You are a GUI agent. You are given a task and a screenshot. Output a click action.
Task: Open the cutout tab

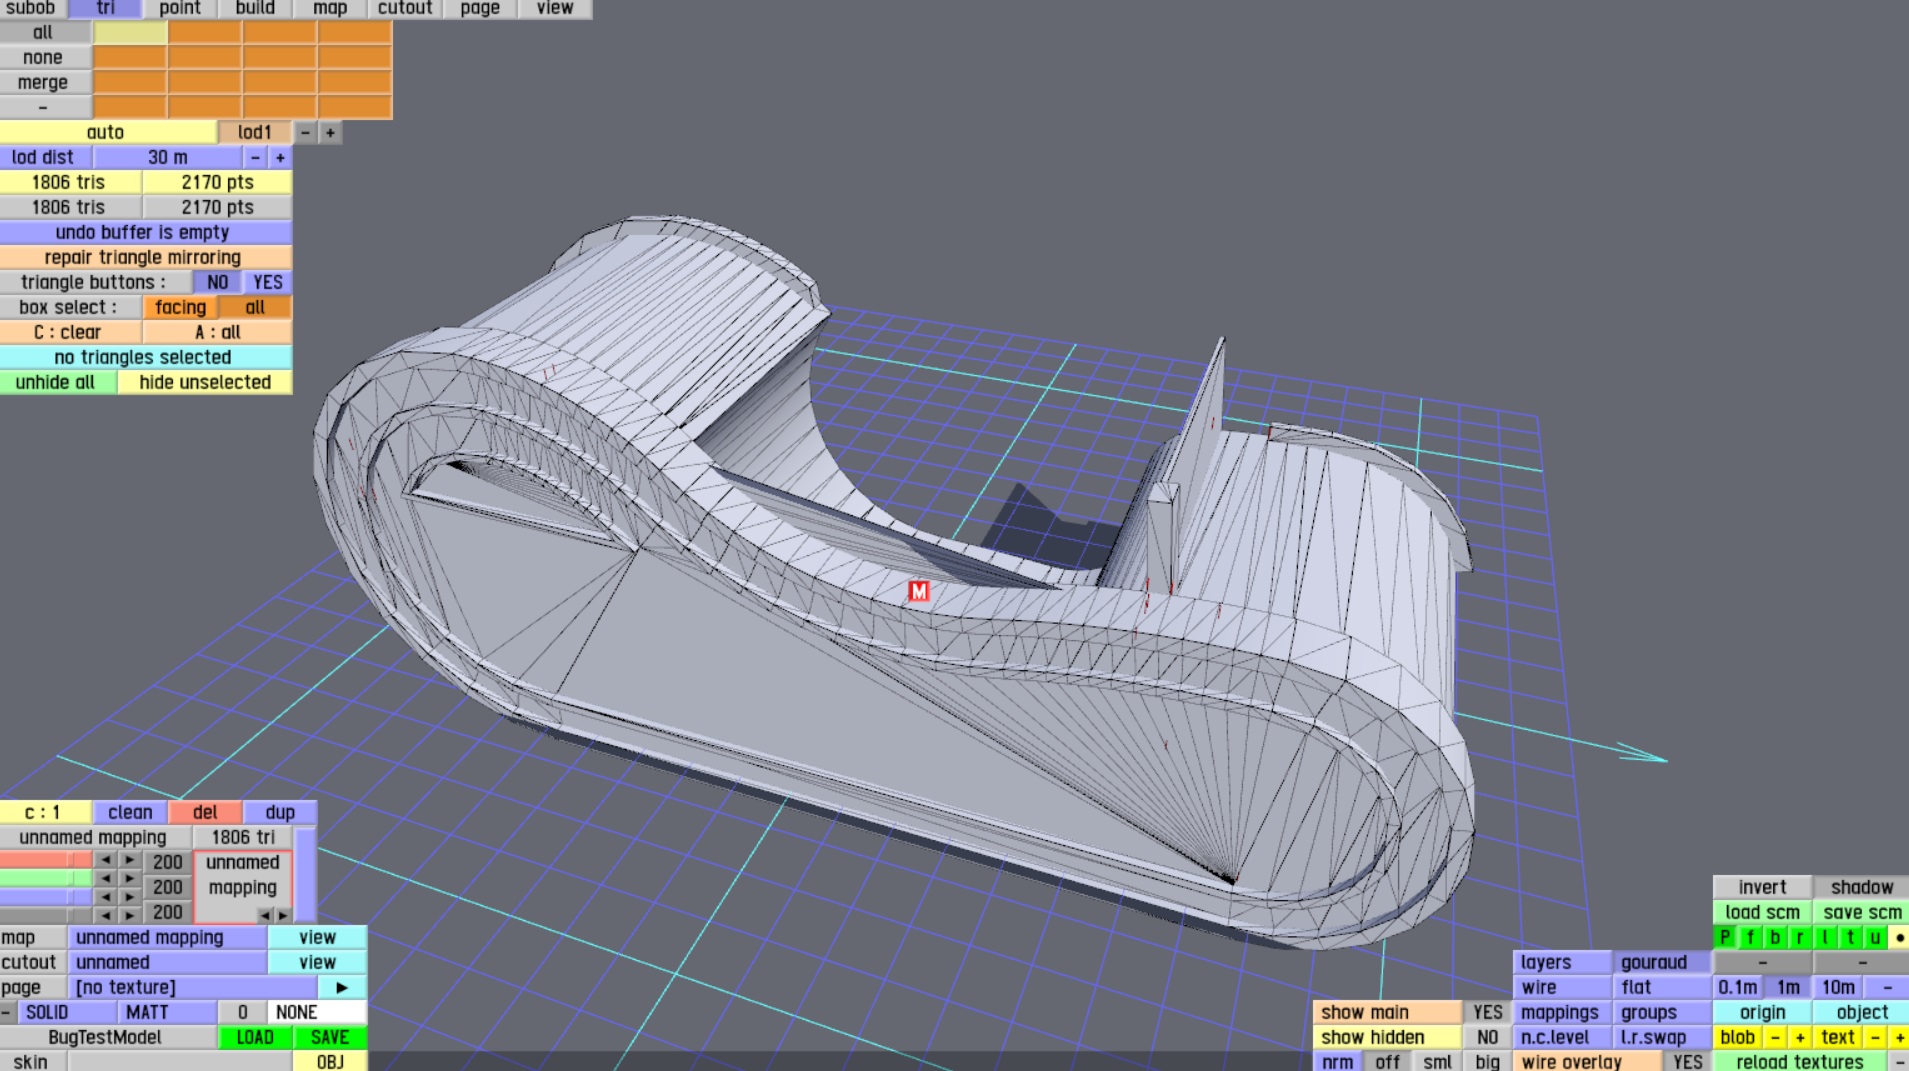coord(405,8)
